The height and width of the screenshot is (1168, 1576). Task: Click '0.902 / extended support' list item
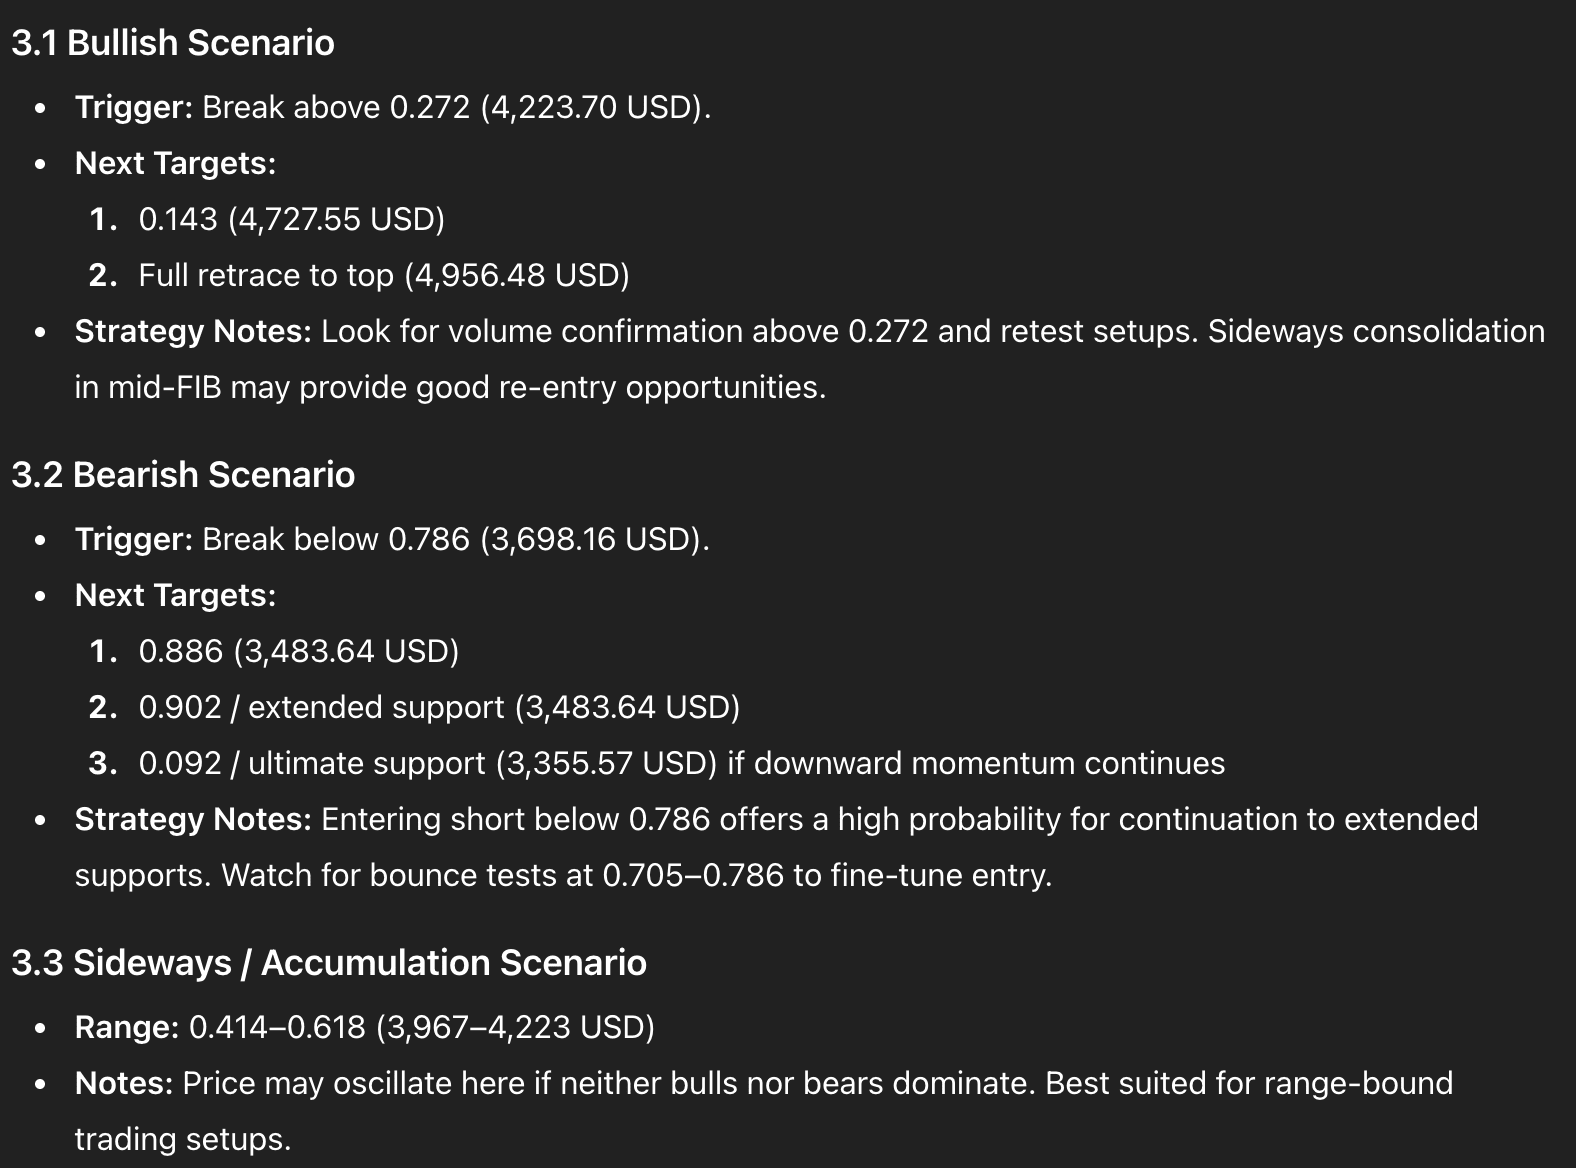pyautogui.click(x=321, y=707)
